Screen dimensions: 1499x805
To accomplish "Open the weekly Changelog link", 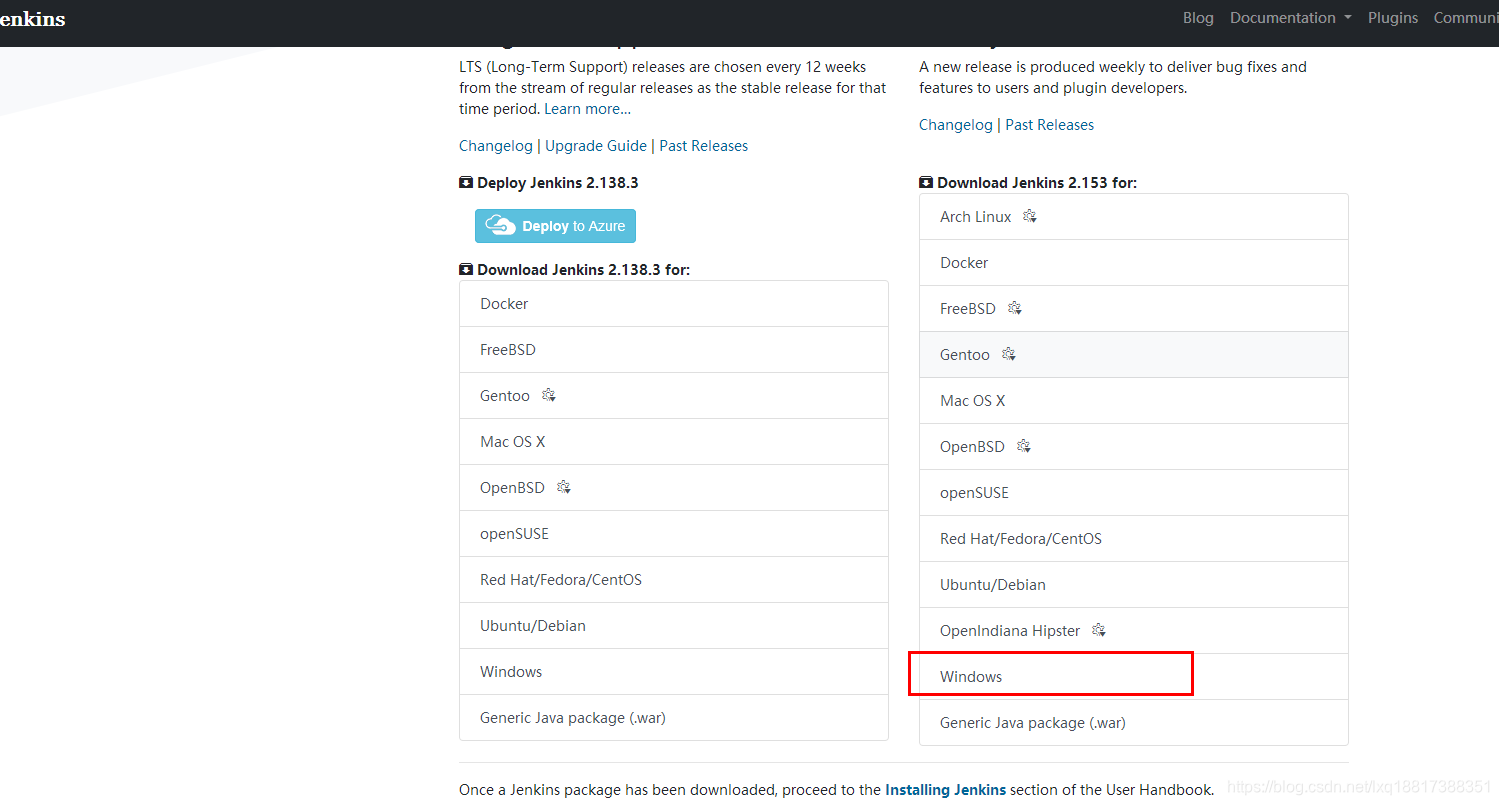I will (956, 125).
